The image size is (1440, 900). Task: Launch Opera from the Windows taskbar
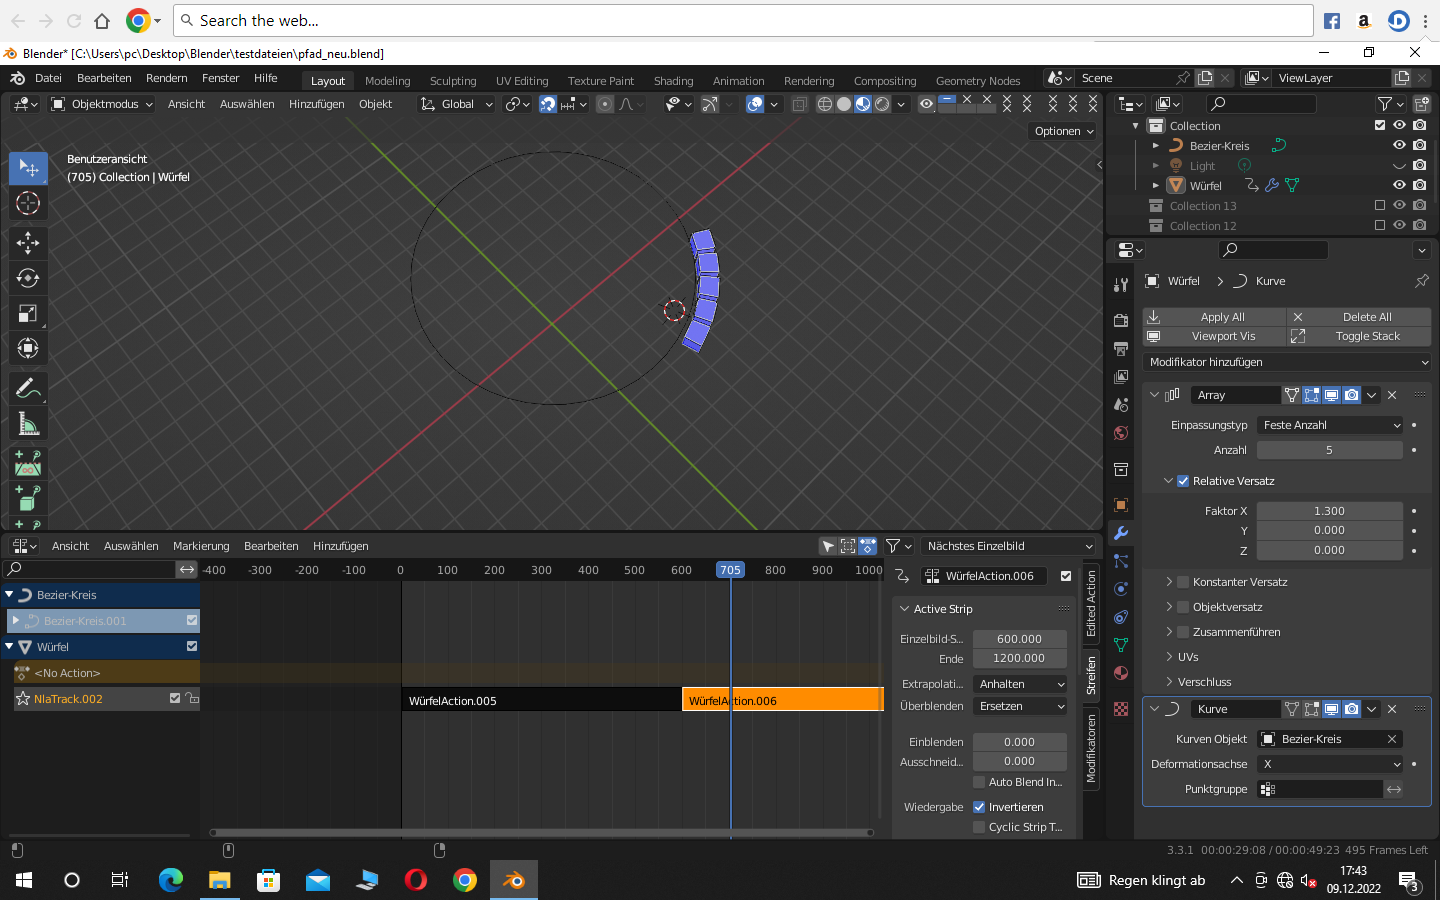pyautogui.click(x=416, y=880)
